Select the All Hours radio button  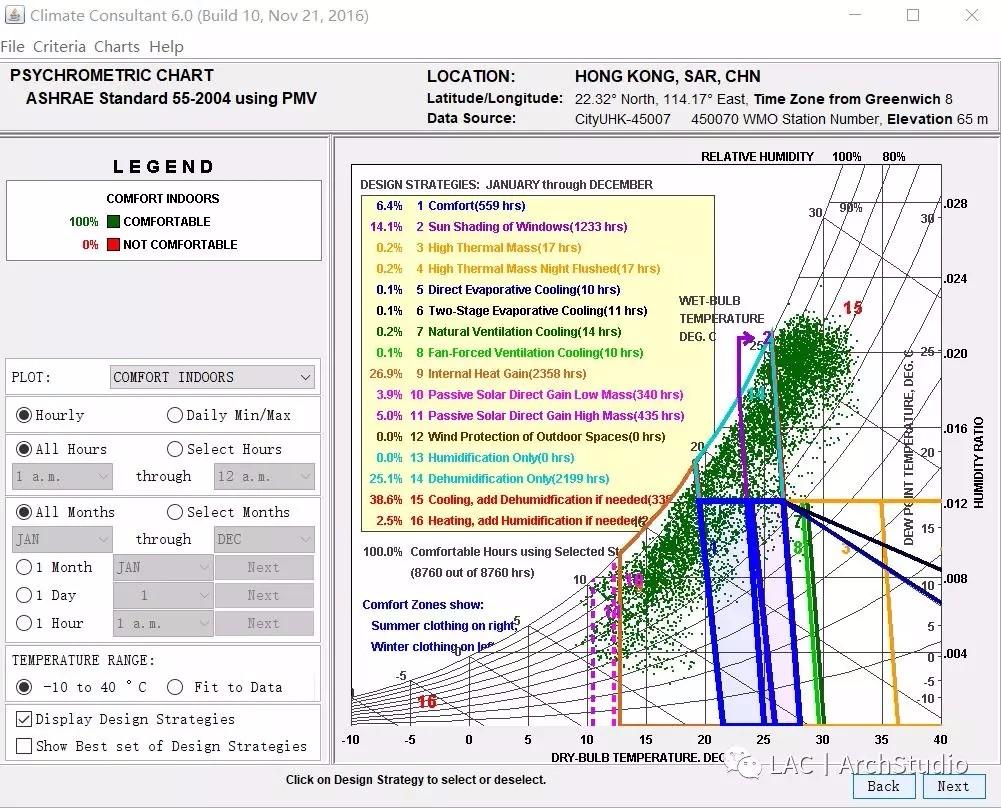(x=24, y=449)
